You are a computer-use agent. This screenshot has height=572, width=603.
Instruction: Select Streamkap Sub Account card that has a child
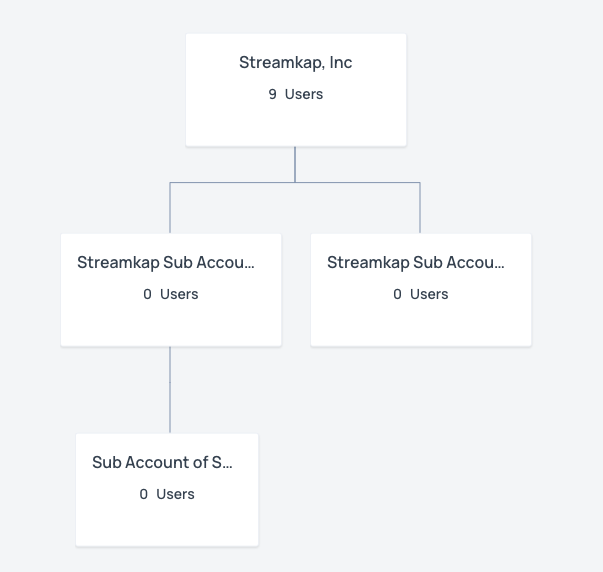point(171,290)
